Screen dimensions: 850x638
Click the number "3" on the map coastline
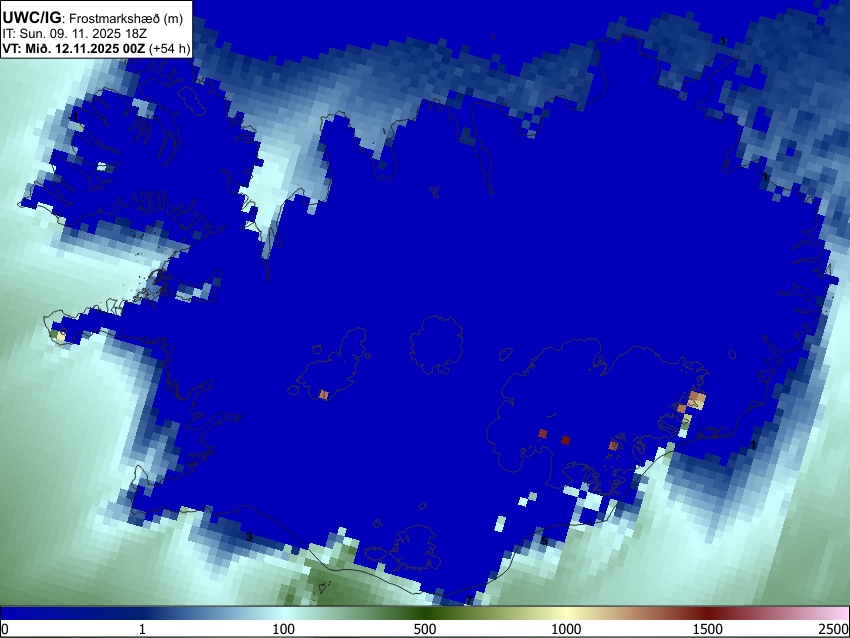point(249,537)
